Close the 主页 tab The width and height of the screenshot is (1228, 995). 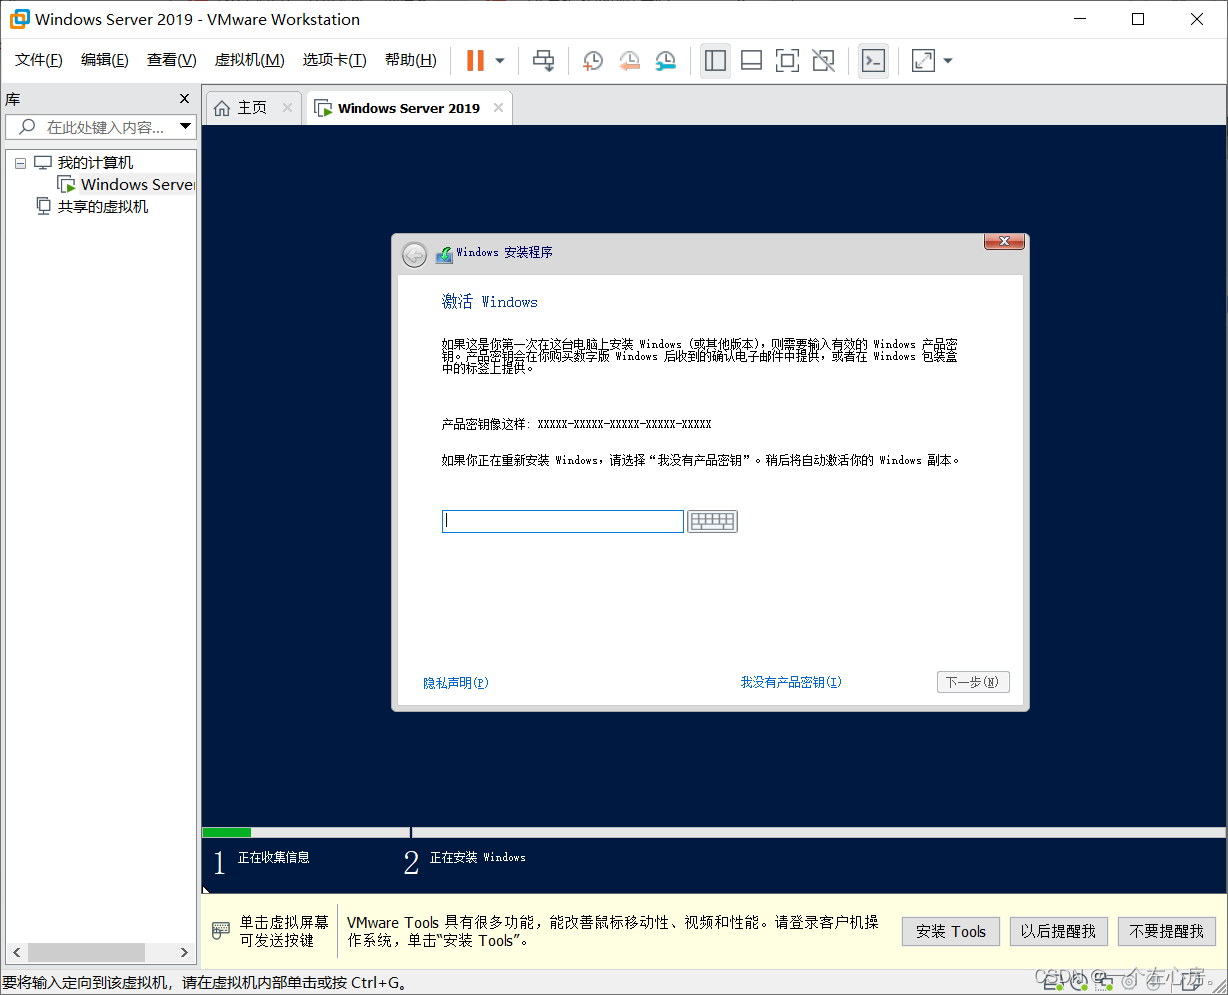[x=287, y=108]
